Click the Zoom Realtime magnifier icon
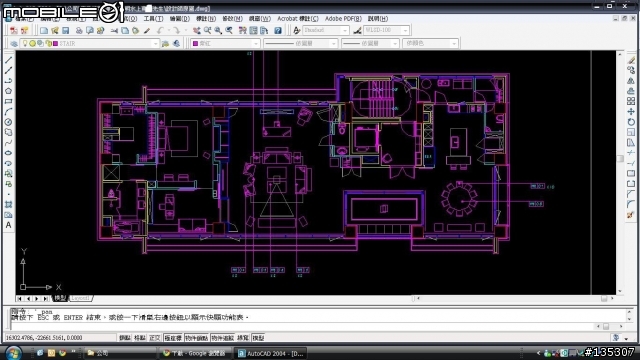The height and width of the screenshot is (360, 640). point(207,31)
